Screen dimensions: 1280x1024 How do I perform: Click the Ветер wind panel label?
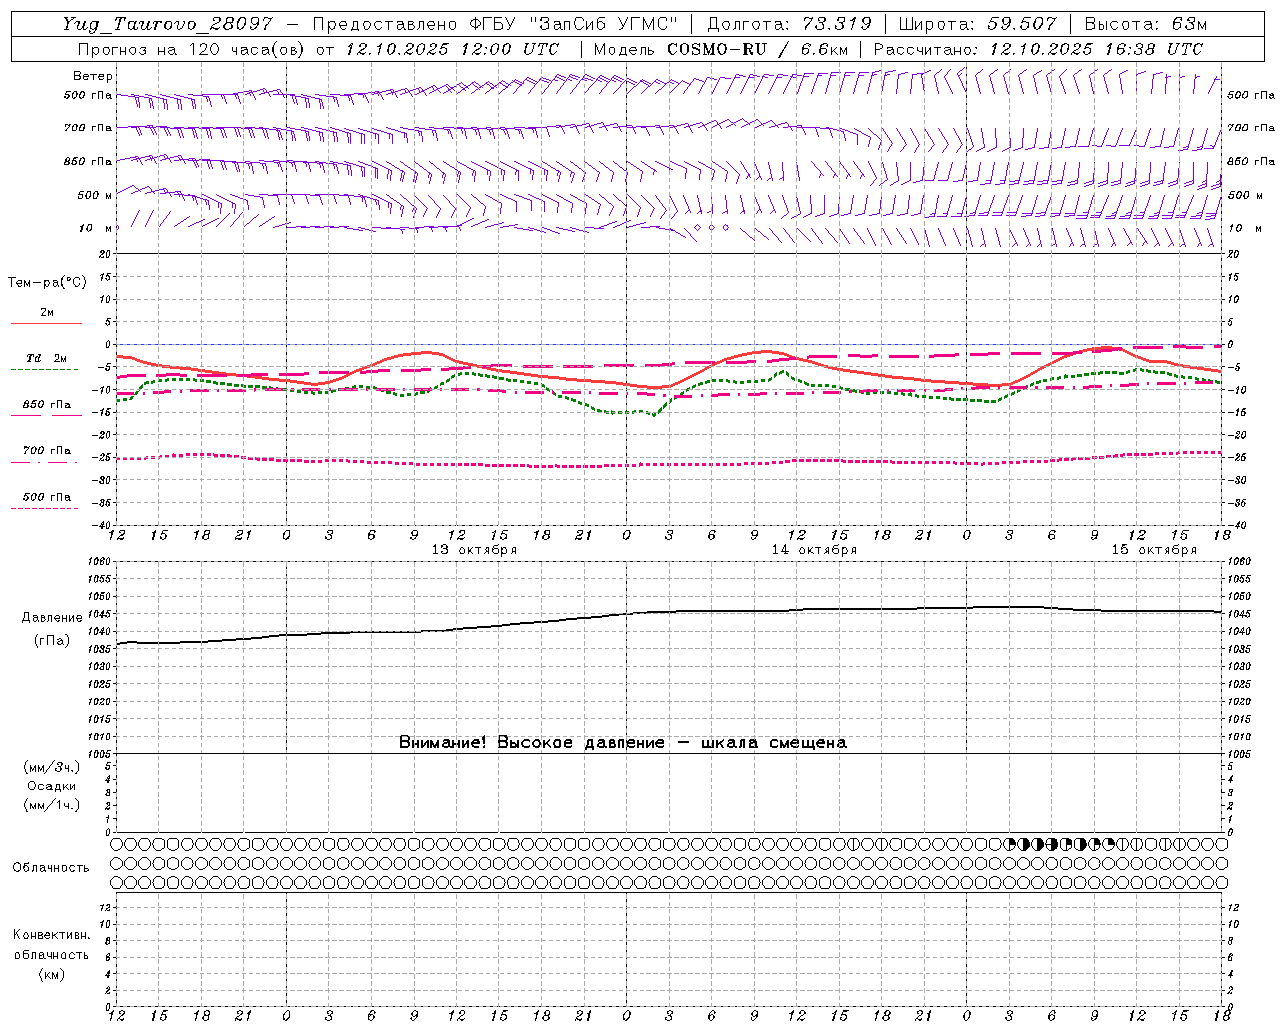point(93,76)
